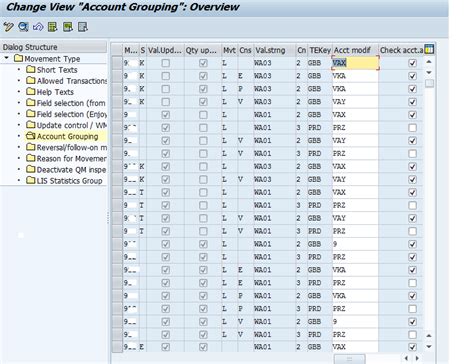Click the TEKey column header
Image resolution: width=474 pixels, height=364 pixels.
(x=320, y=50)
